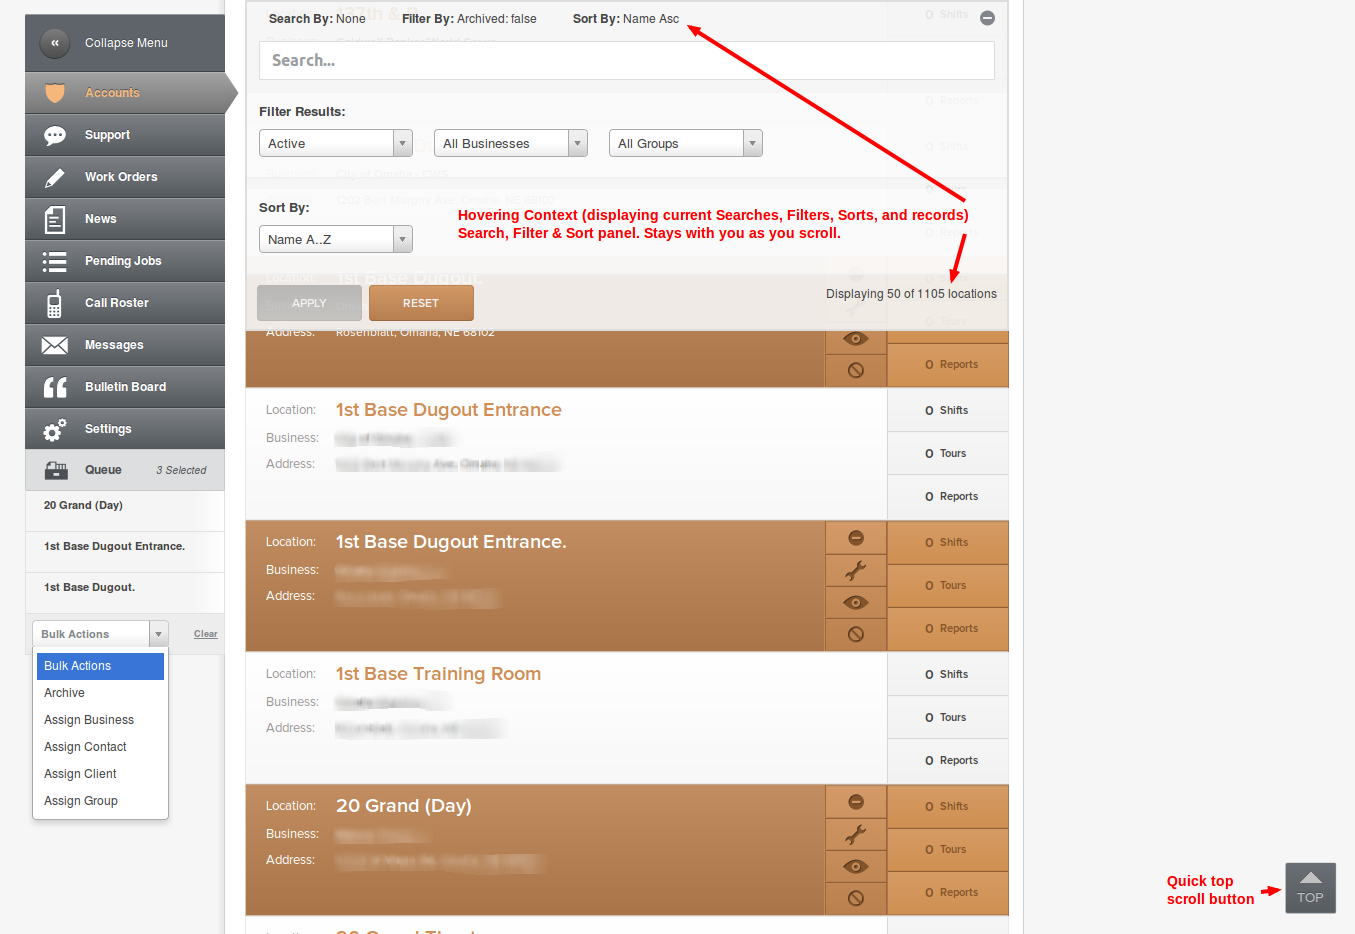Deselect 1st Base Dugout Entrance. via its minus icon
Screen dimensions: 1355x934
(x=856, y=538)
